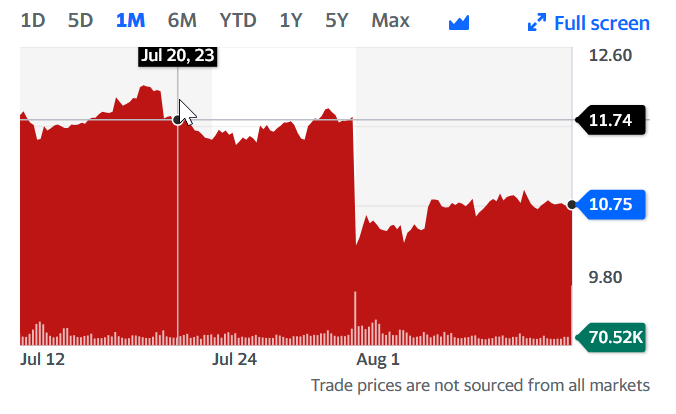Switch to the 5Y range
The width and height of the screenshot is (676, 414).
click(x=337, y=20)
